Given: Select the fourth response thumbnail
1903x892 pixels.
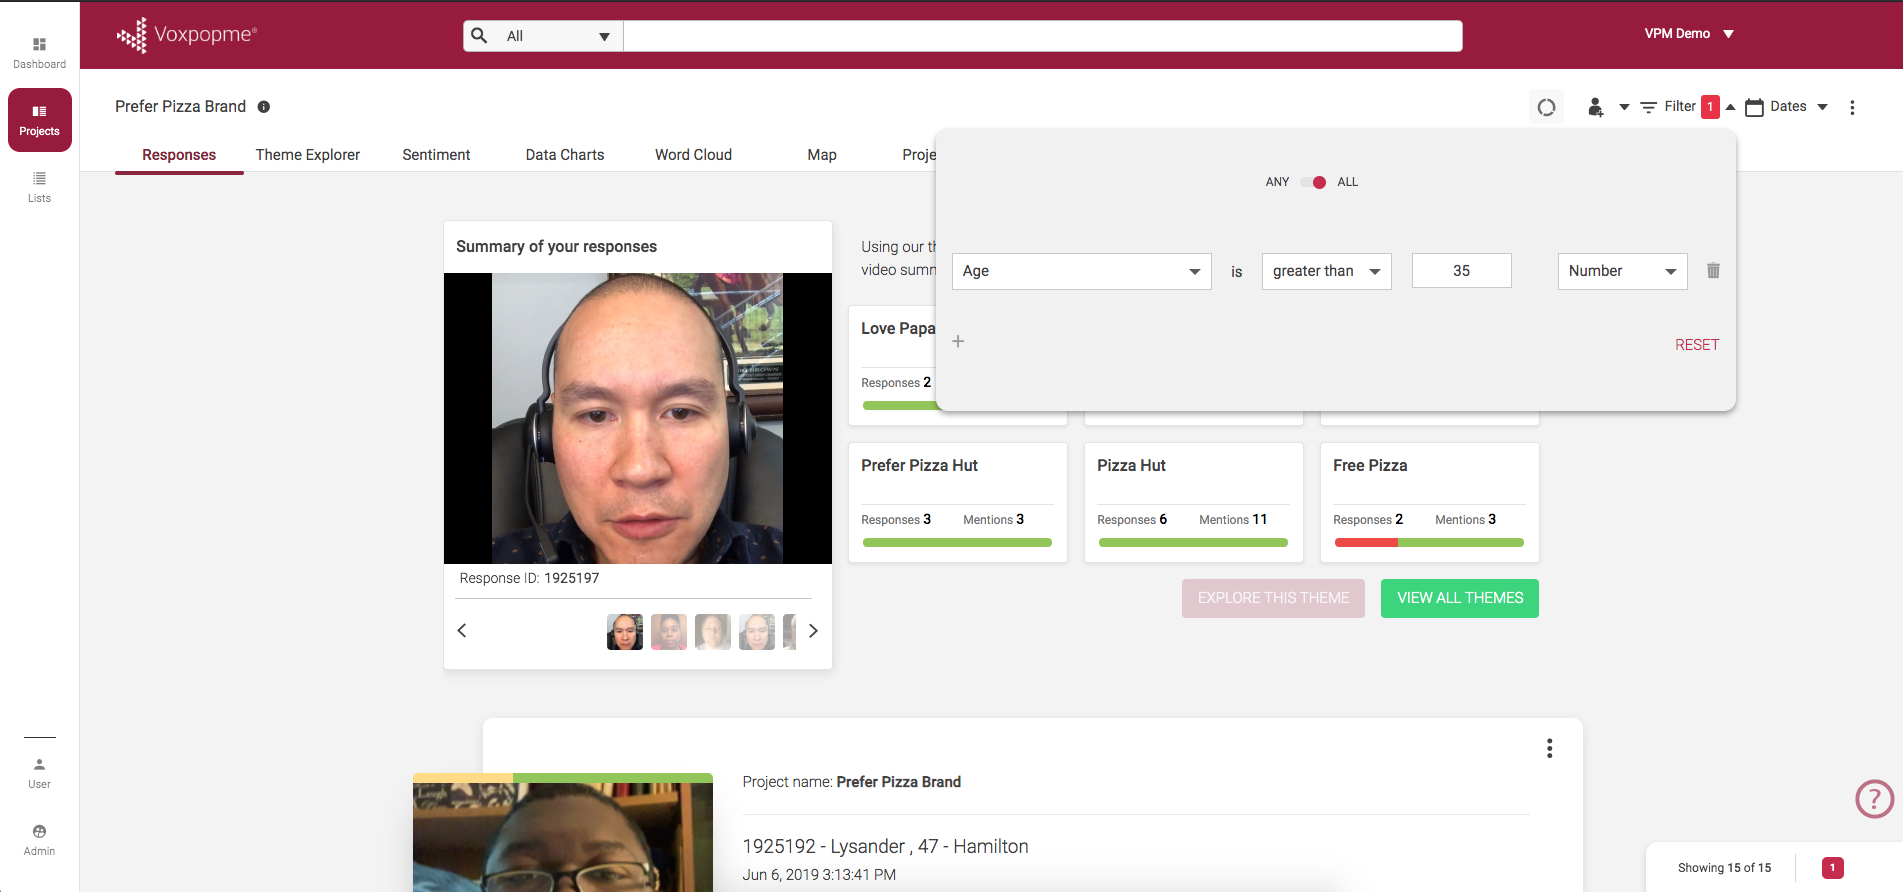Looking at the screenshot, I should 757,632.
